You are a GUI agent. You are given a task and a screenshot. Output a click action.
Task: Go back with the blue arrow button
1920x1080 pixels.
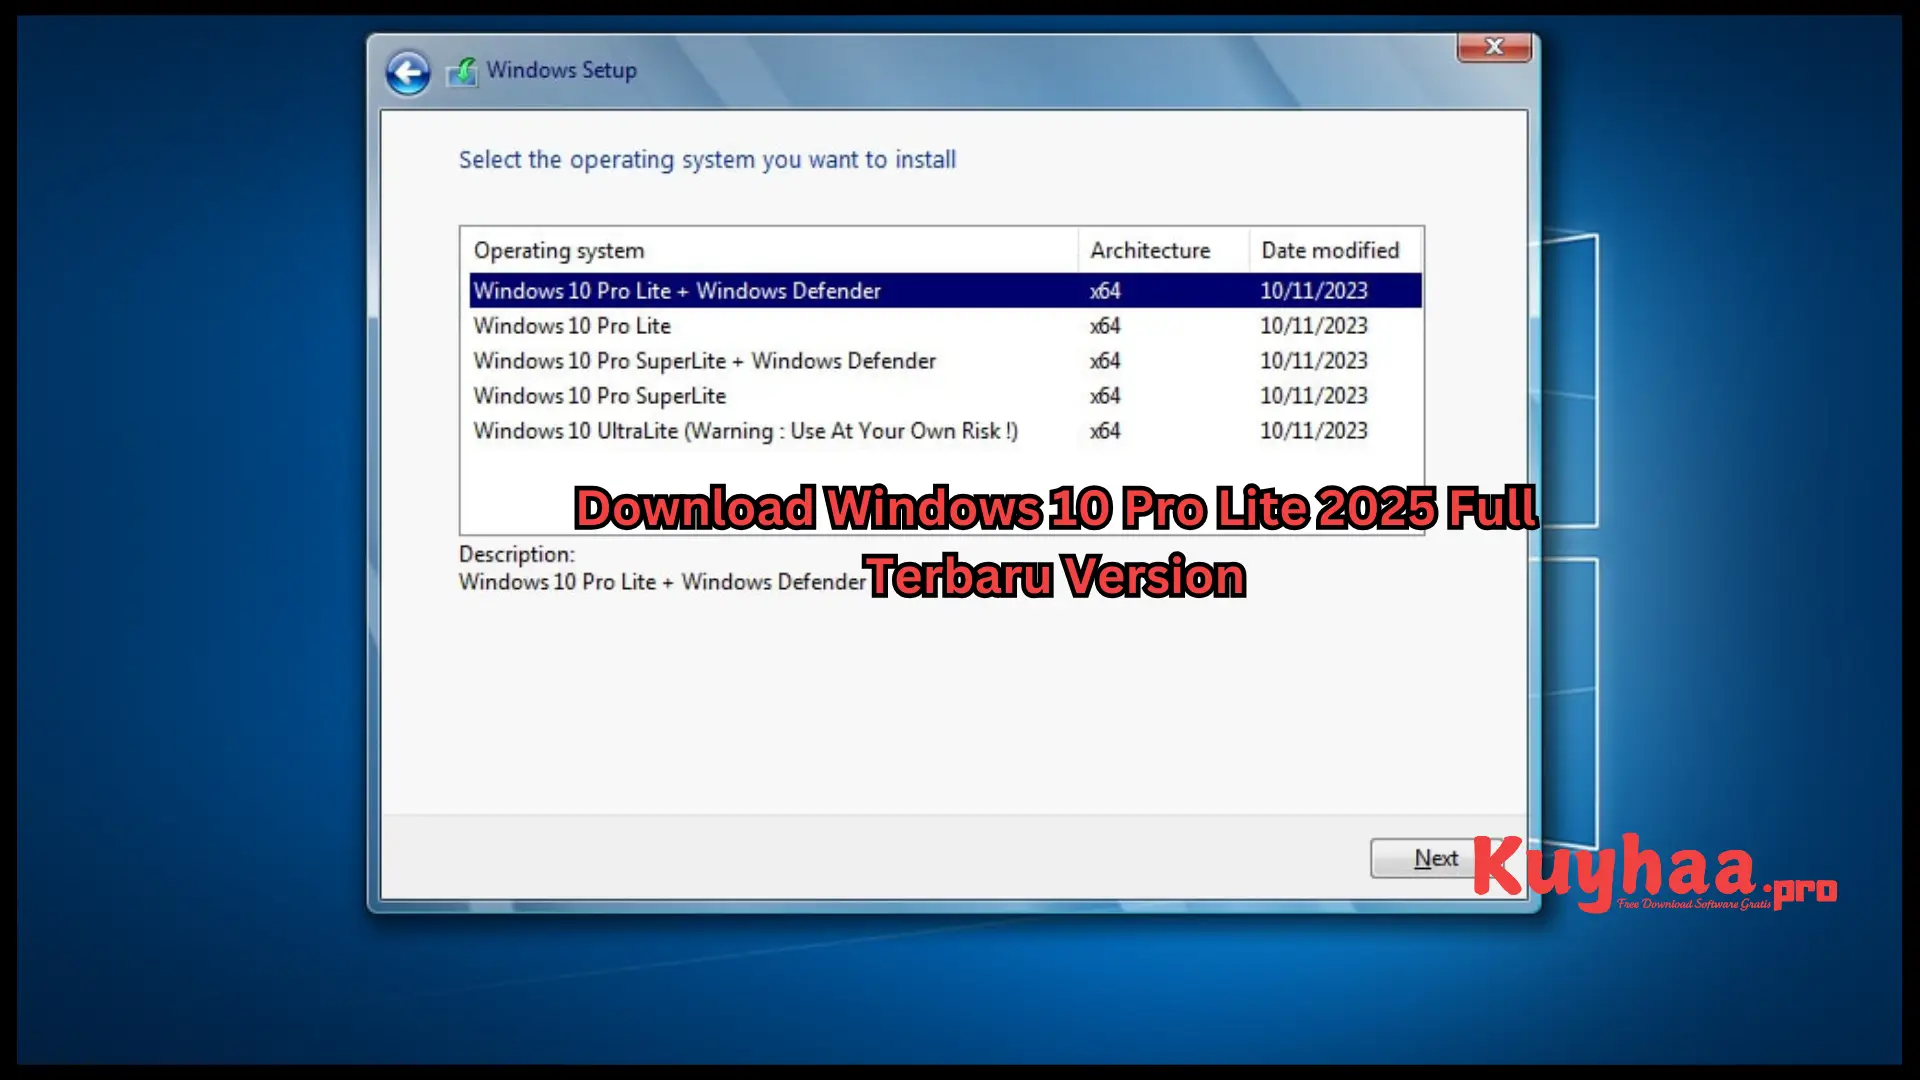tap(408, 72)
